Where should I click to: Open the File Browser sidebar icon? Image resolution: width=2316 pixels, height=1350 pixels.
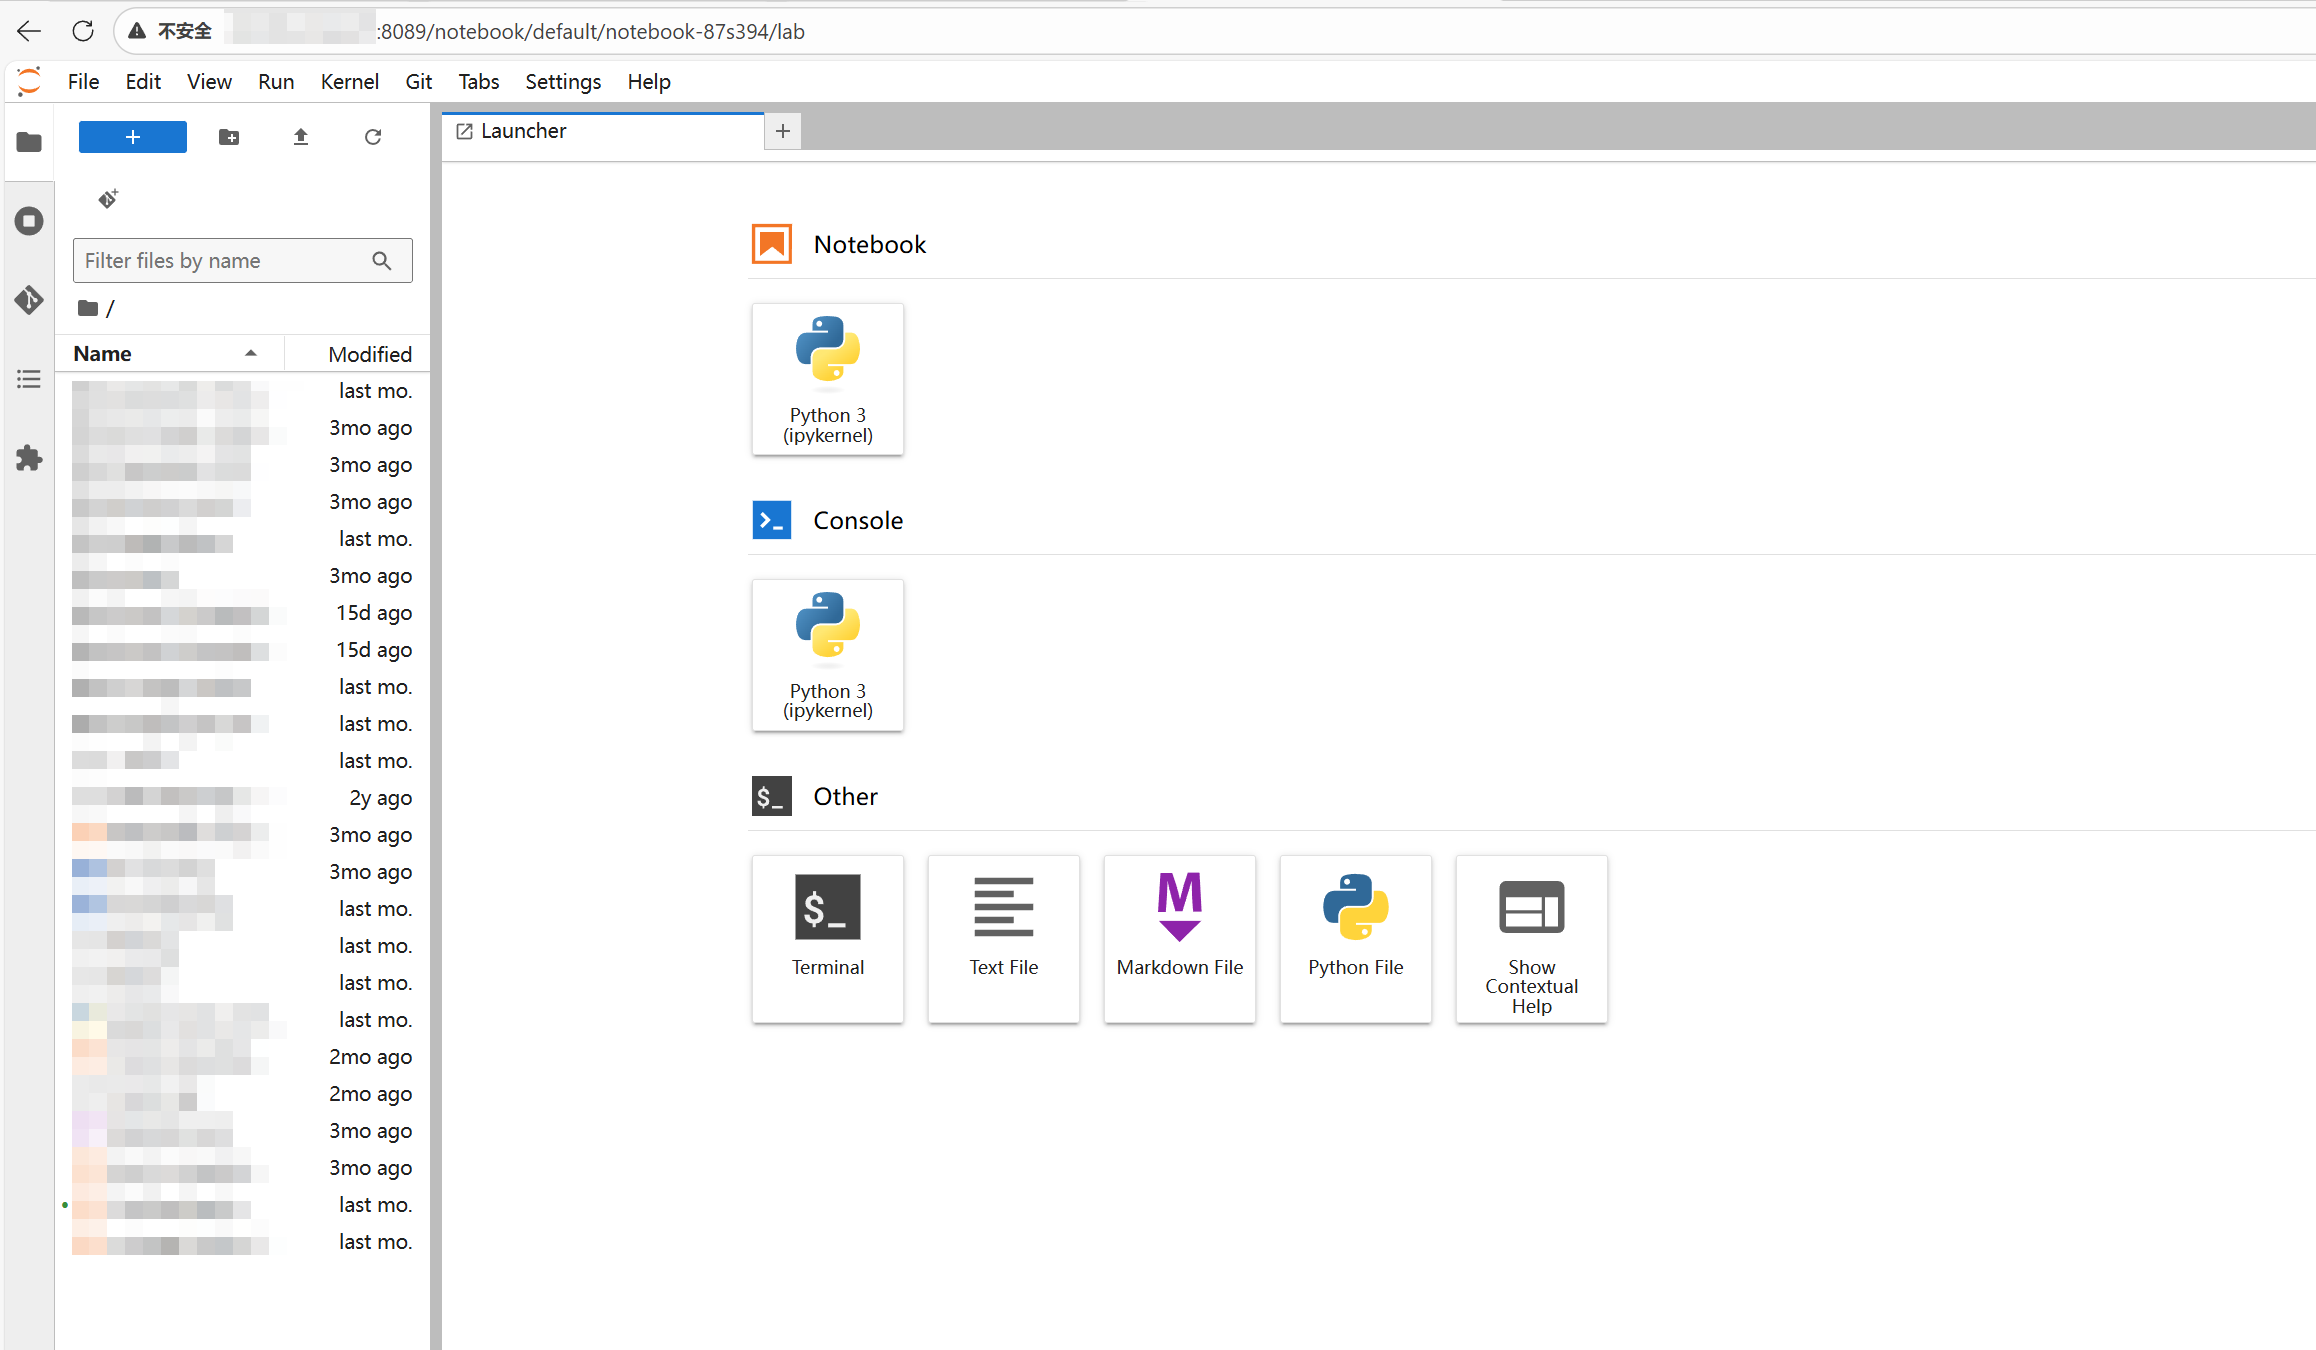[29, 142]
